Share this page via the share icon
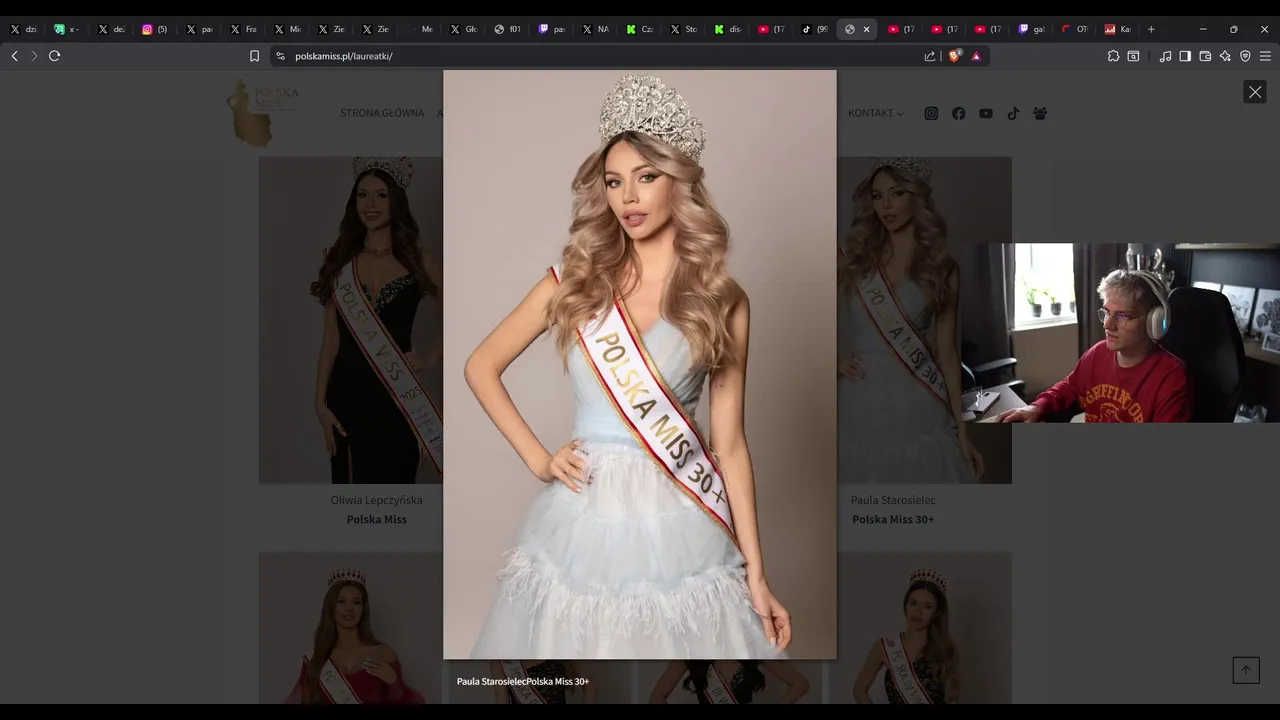 click(930, 56)
